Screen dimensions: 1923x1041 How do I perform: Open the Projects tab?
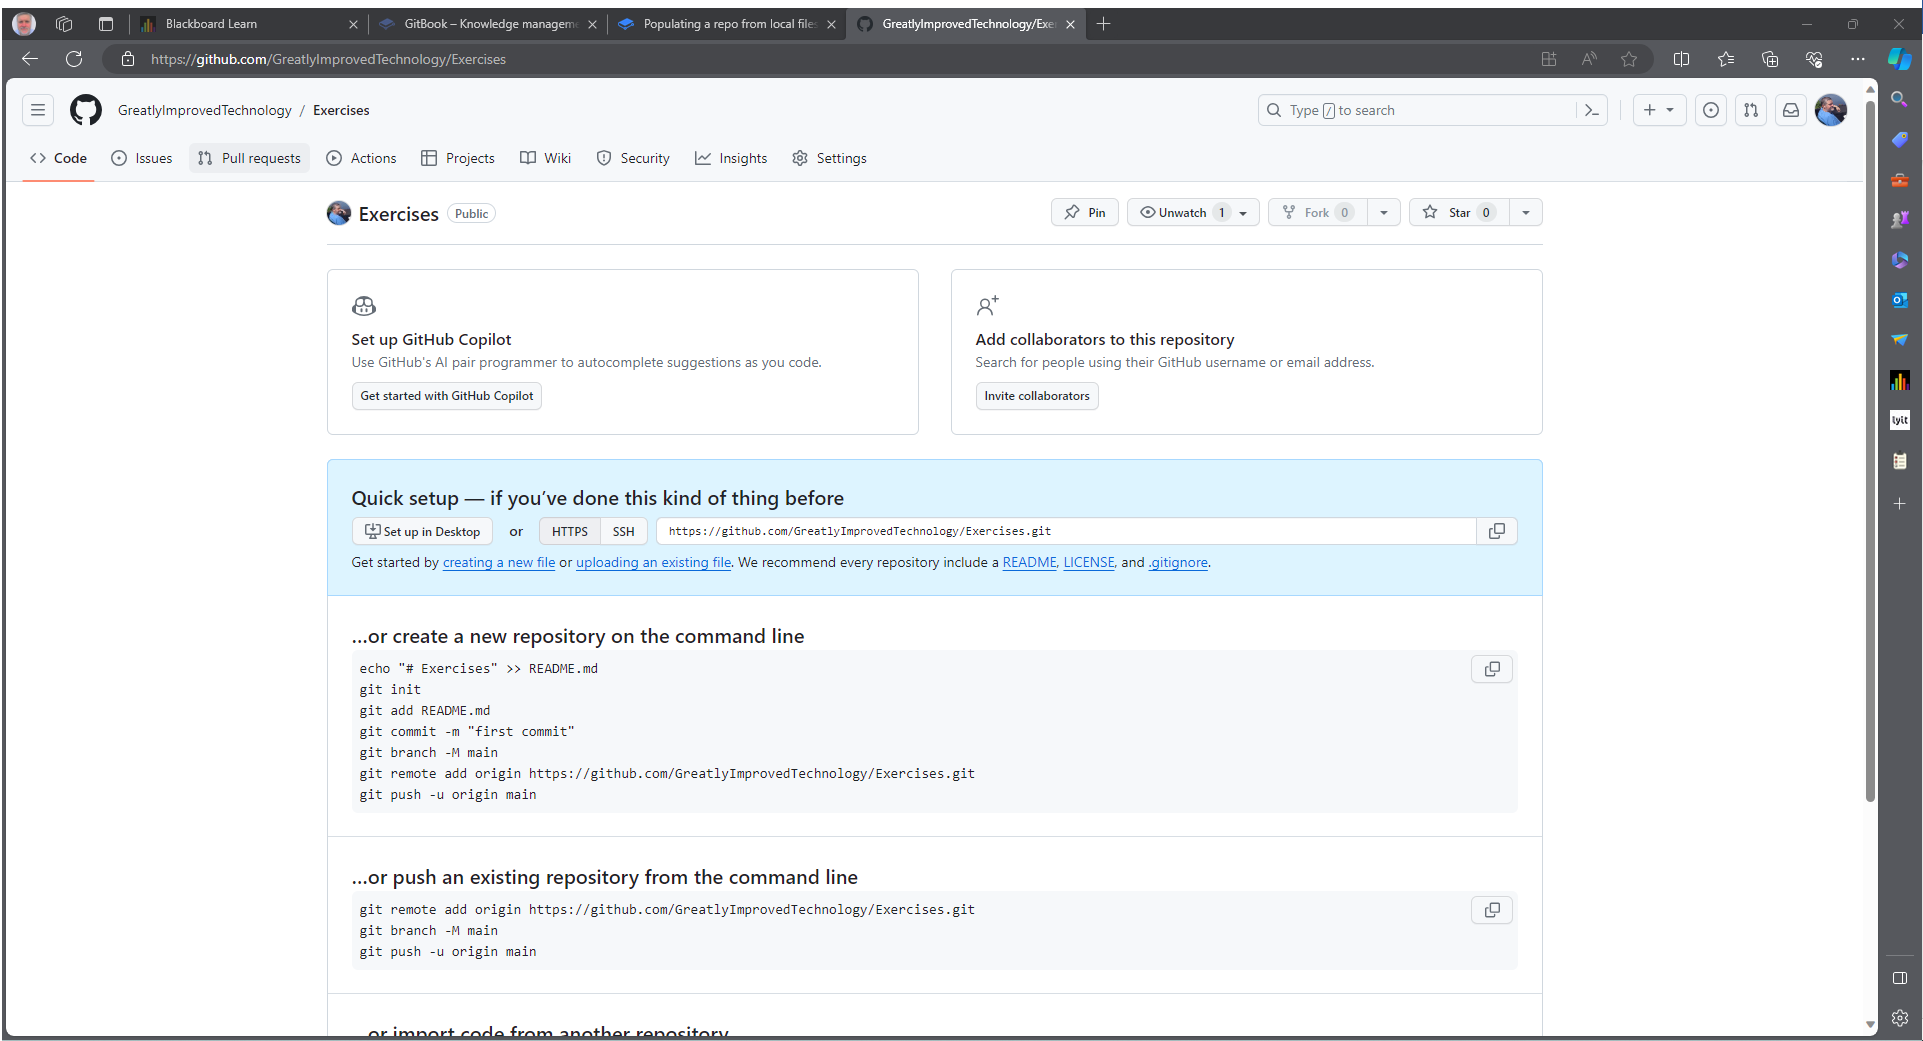[458, 158]
